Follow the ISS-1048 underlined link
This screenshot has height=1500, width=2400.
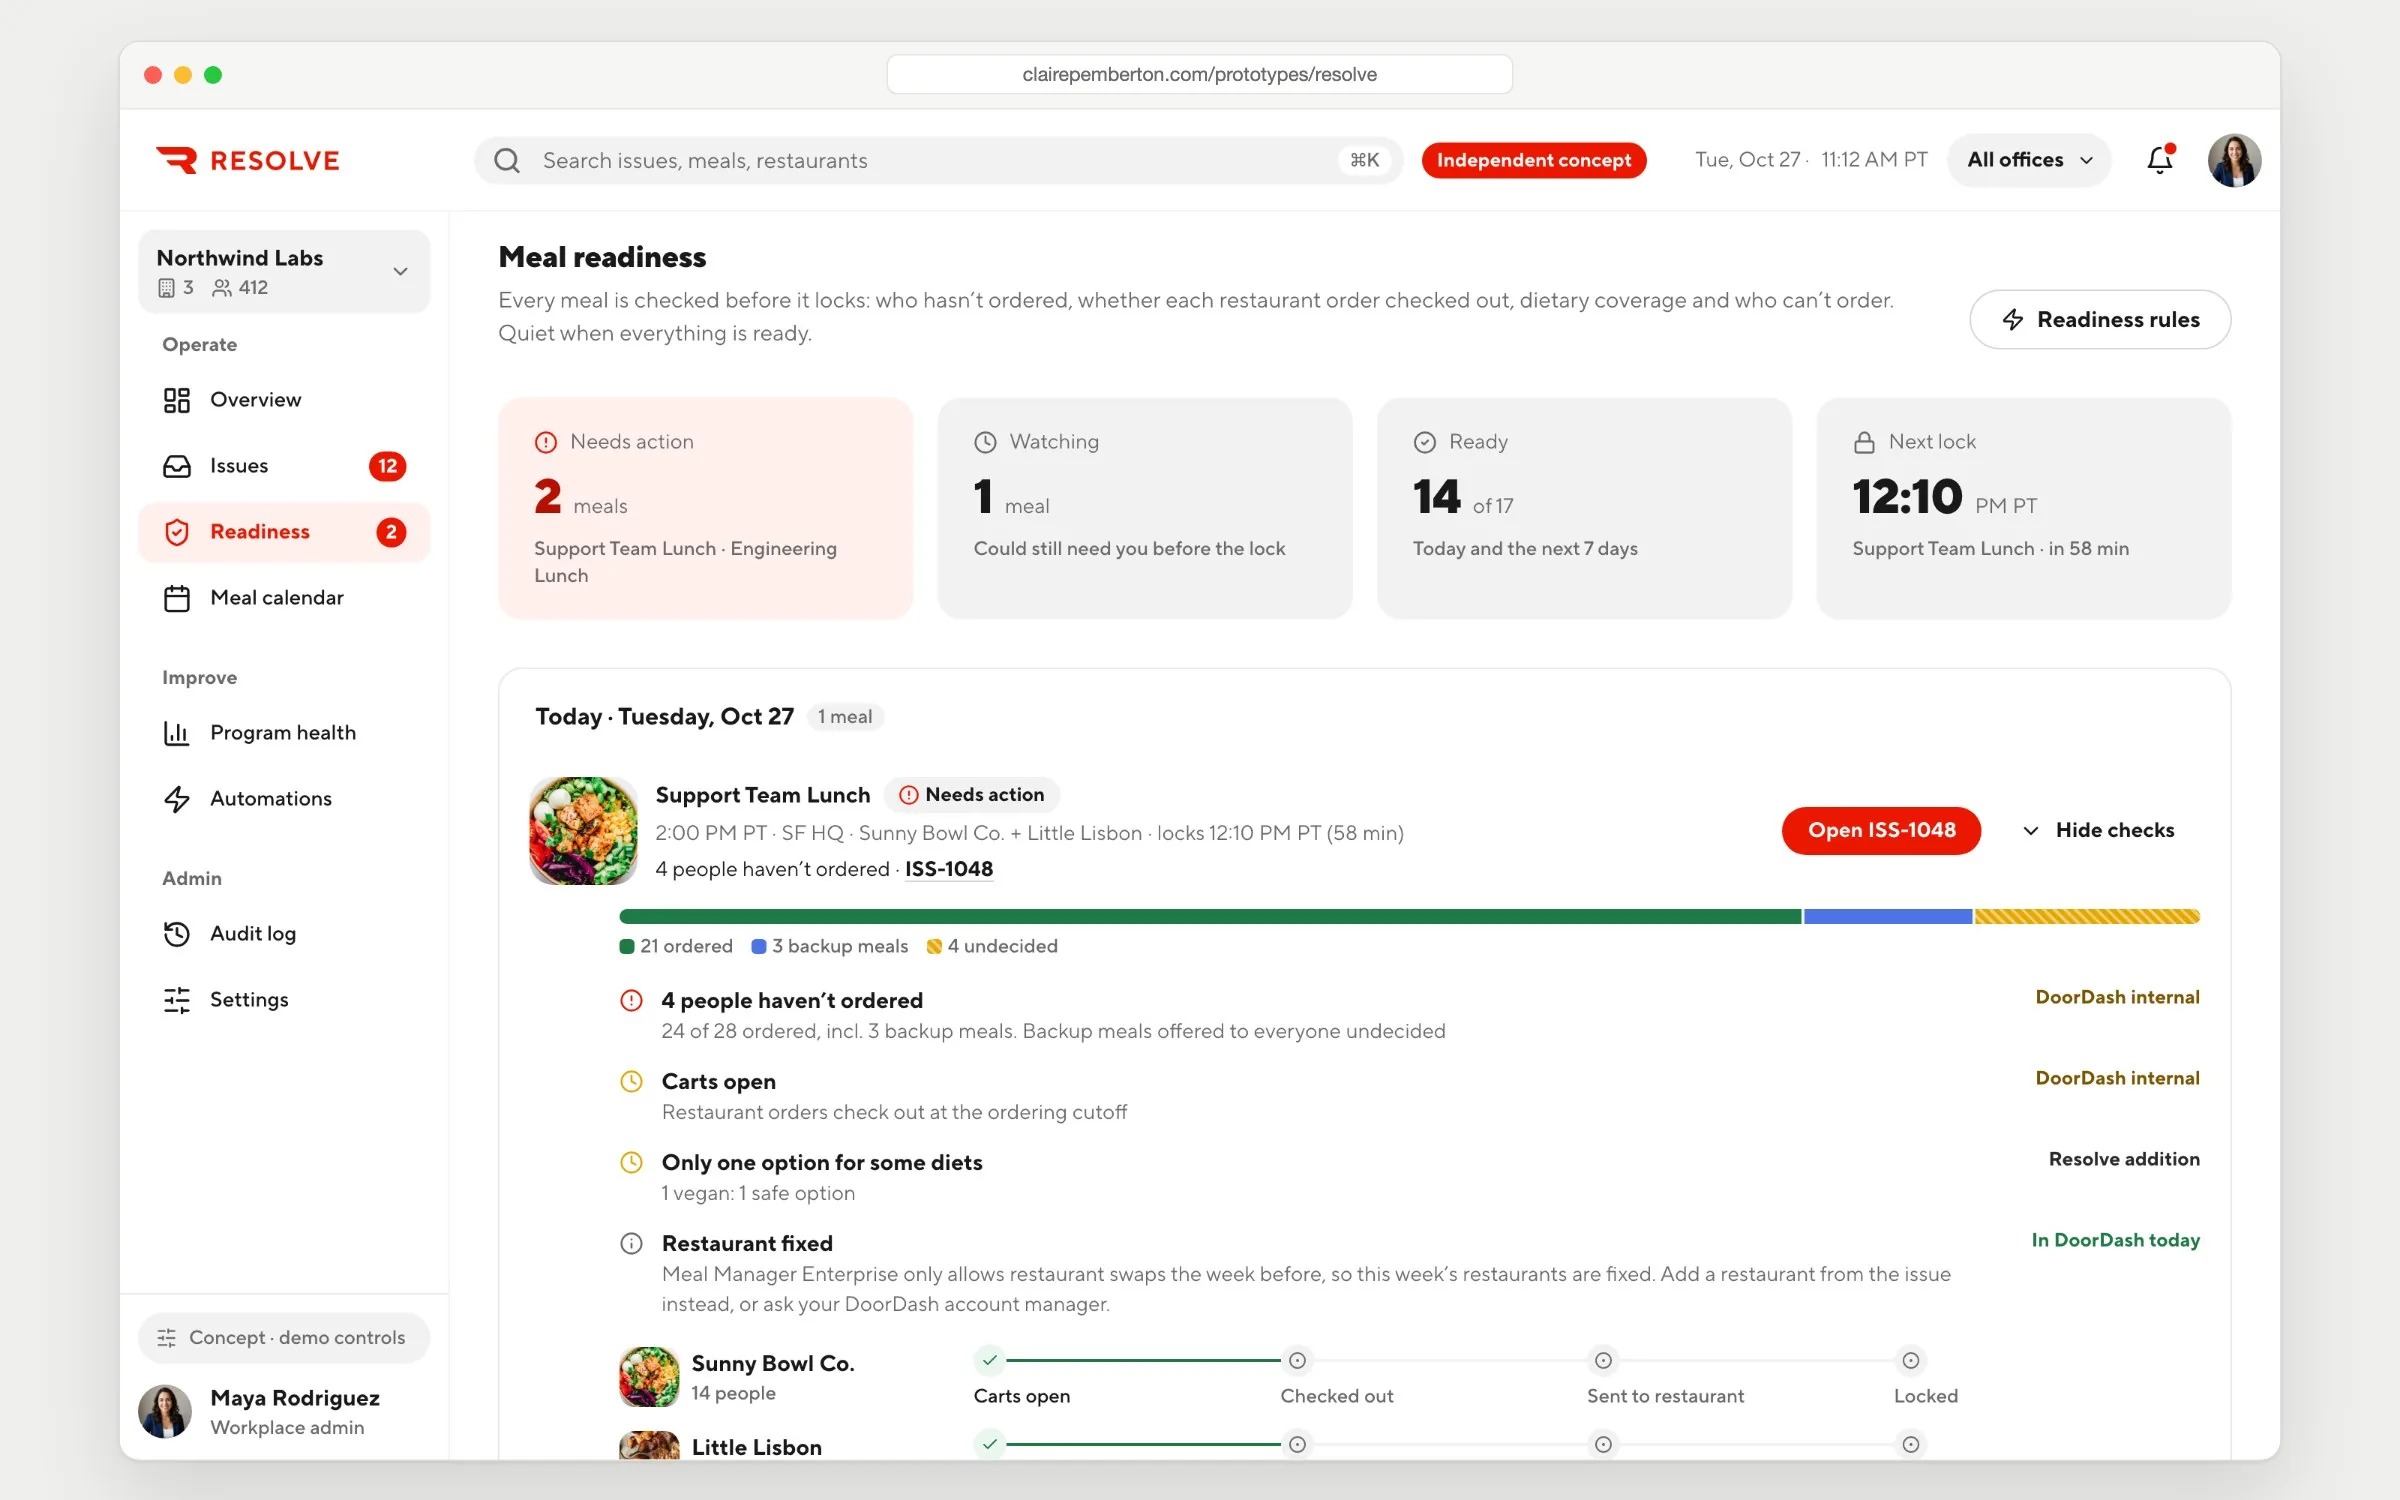pos(949,870)
